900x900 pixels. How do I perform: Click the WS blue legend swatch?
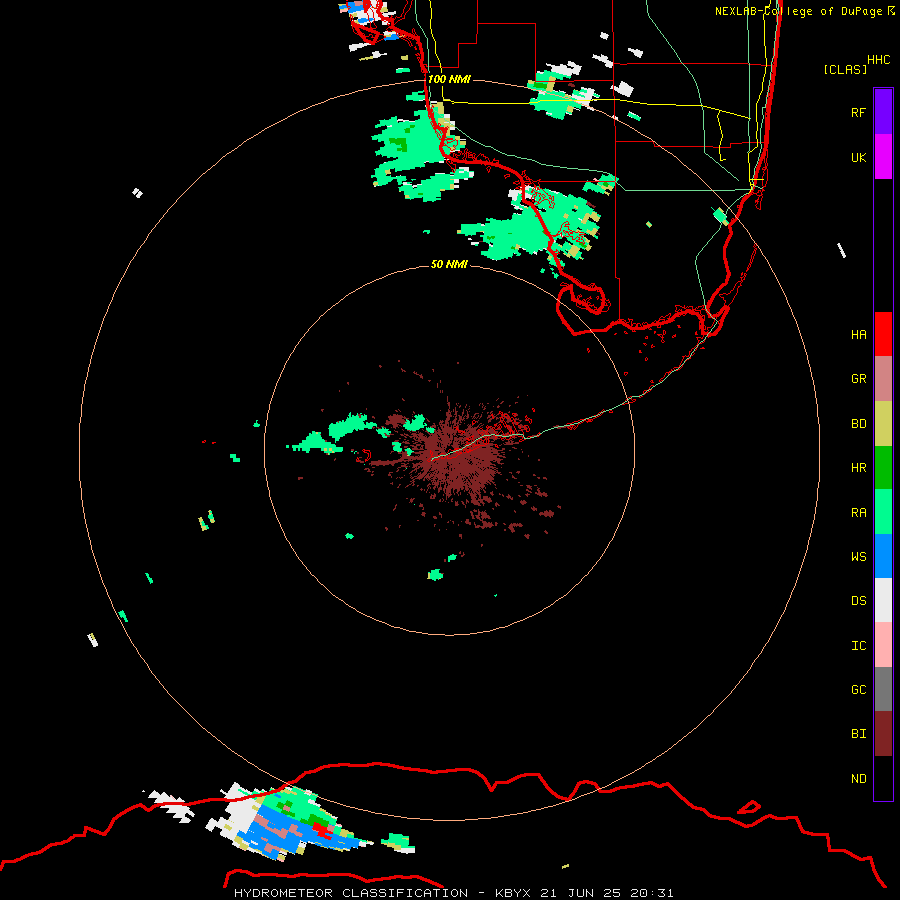point(883,556)
